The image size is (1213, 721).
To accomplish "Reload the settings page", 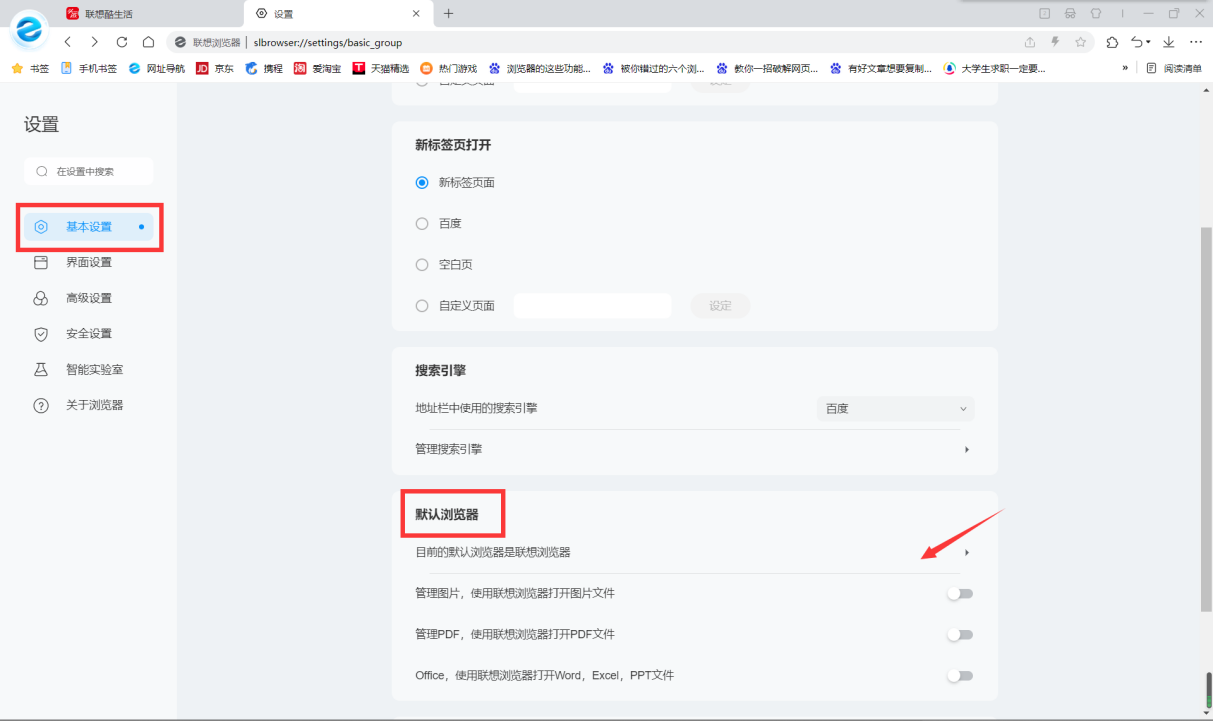I will (122, 42).
